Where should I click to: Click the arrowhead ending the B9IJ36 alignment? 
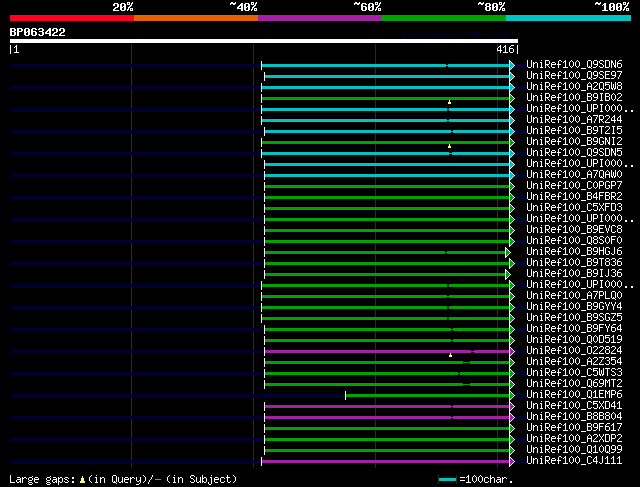pos(508,275)
